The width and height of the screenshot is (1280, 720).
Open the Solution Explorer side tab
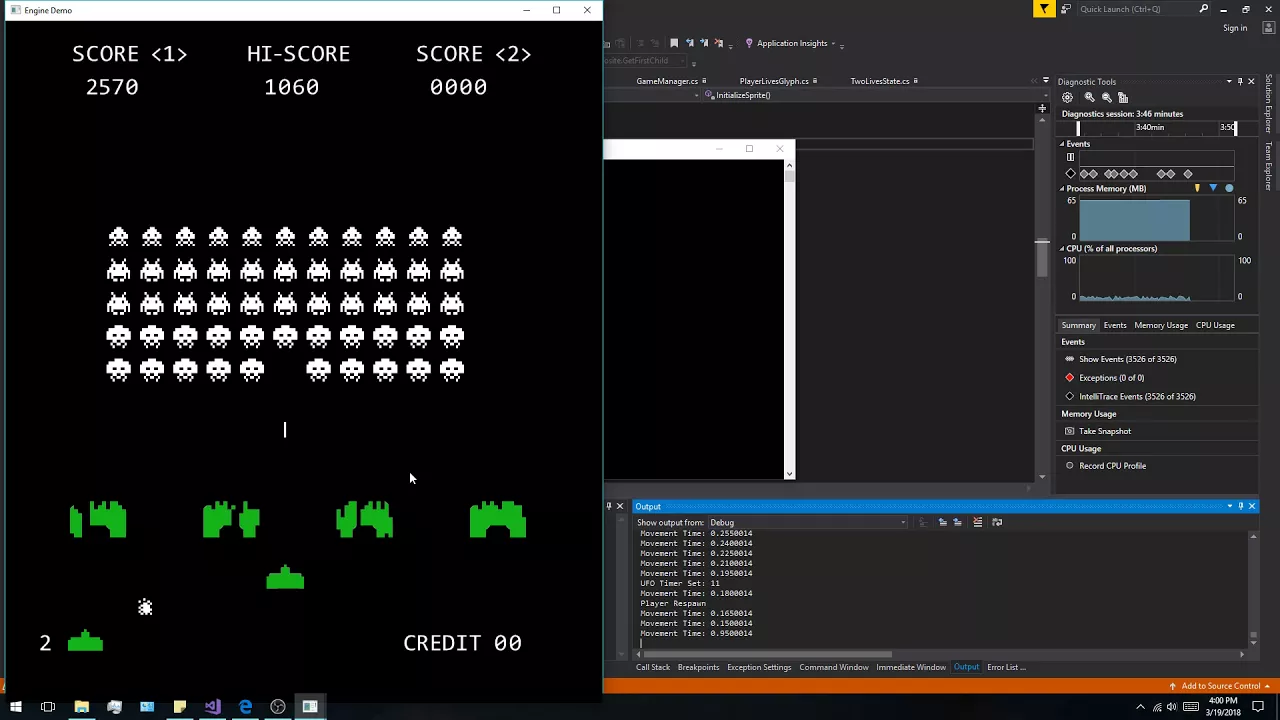[1269, 105]
